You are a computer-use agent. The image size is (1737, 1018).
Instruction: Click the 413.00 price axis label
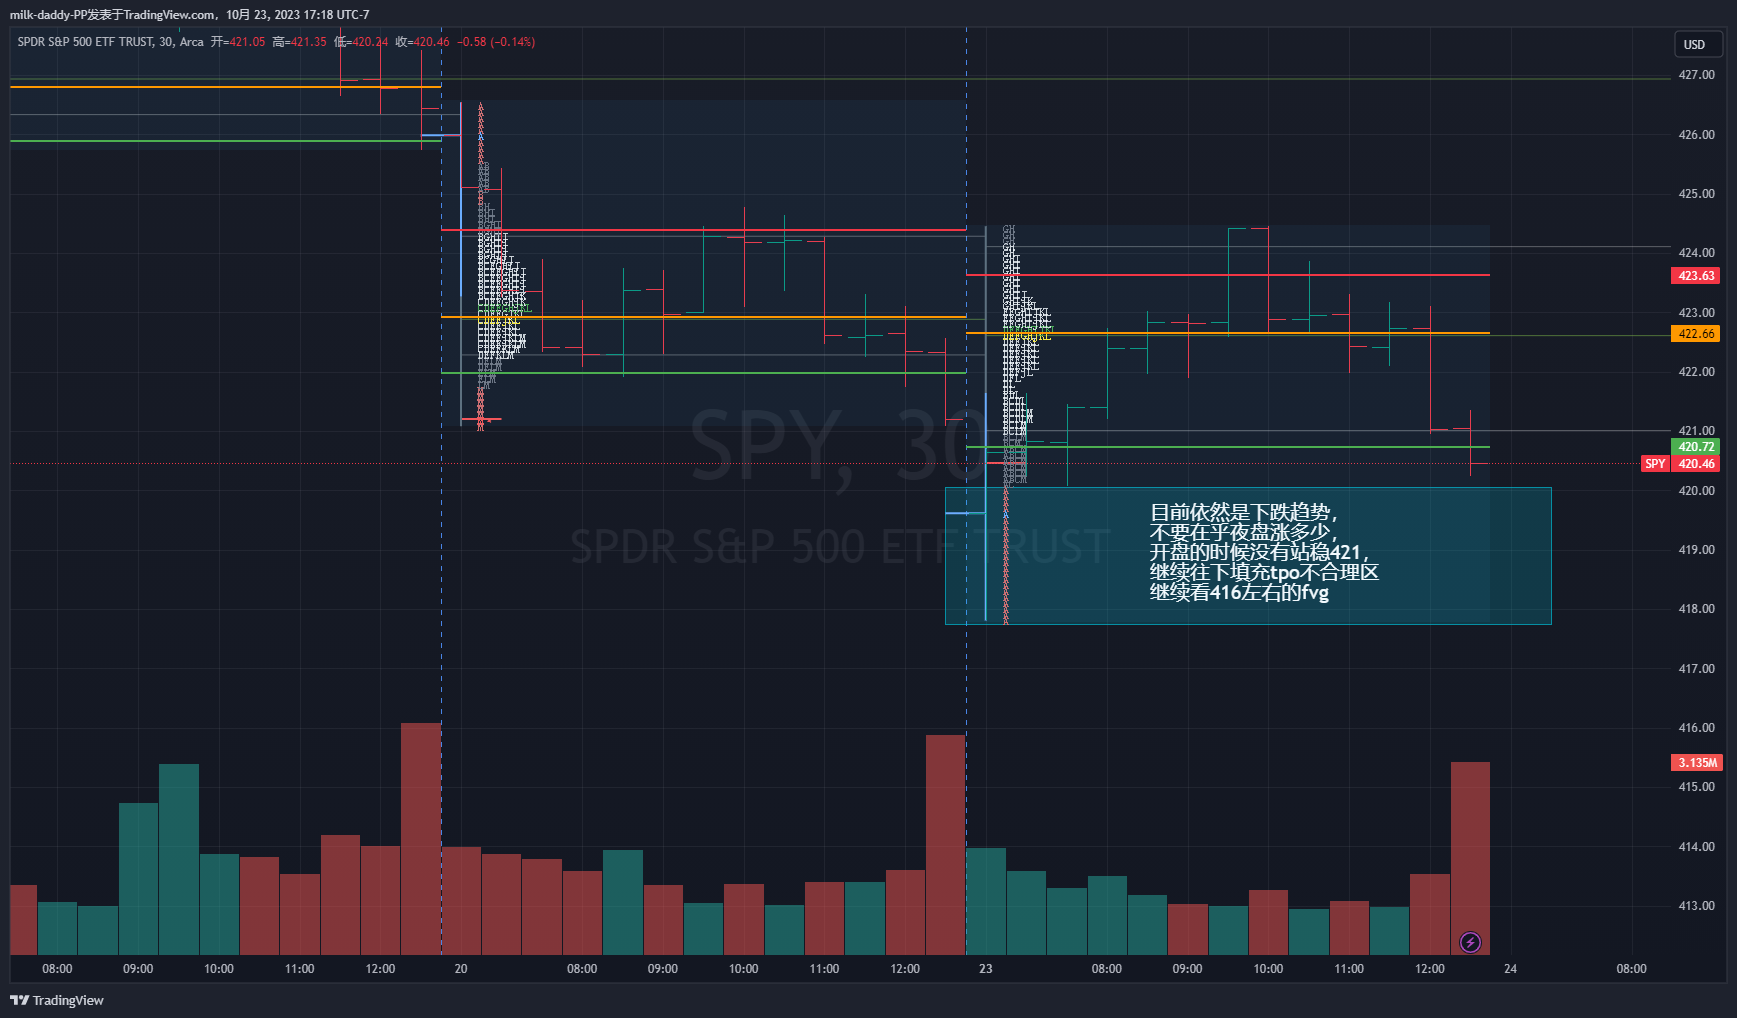[x=1696, y=906]
